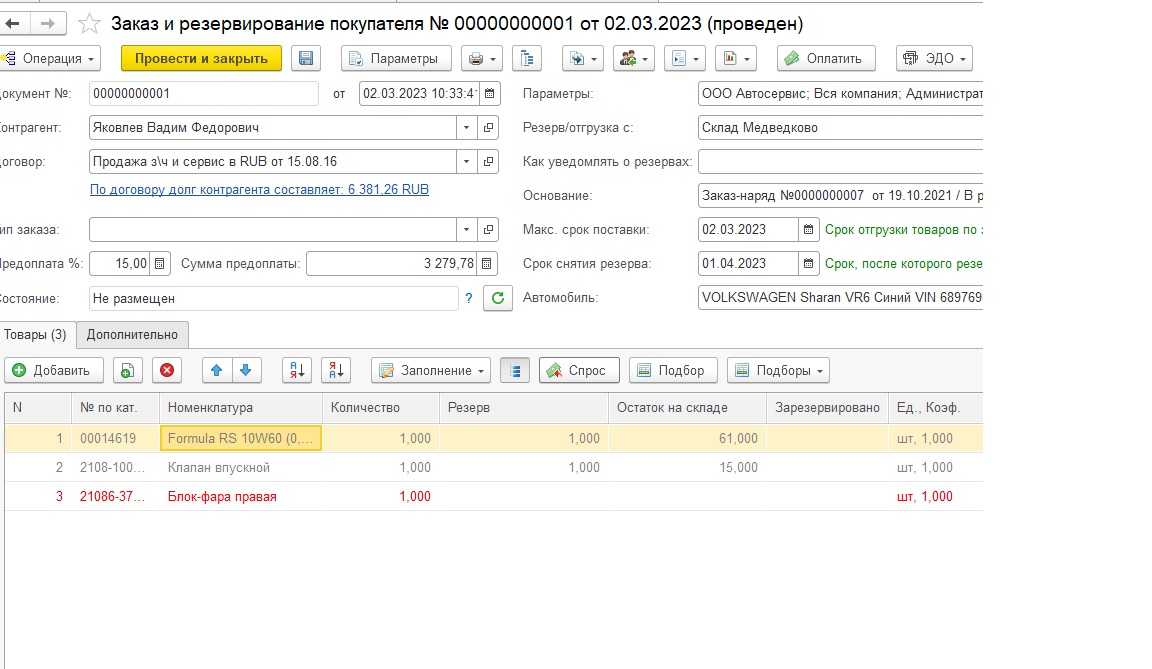Click the Как уведомлять о резервах field
The height and width of the screenshot is (669, 1152).
pyautogui.click(x=840, y=162)
